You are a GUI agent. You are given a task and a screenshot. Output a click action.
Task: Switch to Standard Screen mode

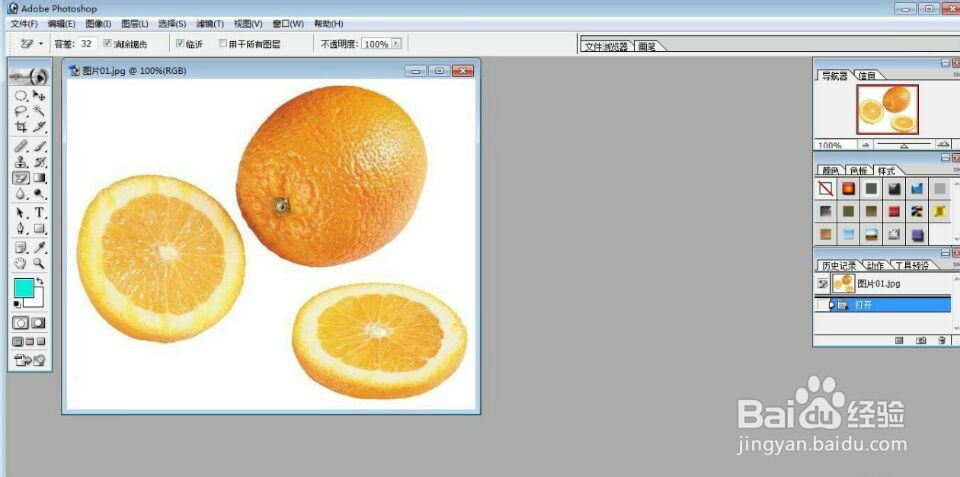tap(18, 342)
